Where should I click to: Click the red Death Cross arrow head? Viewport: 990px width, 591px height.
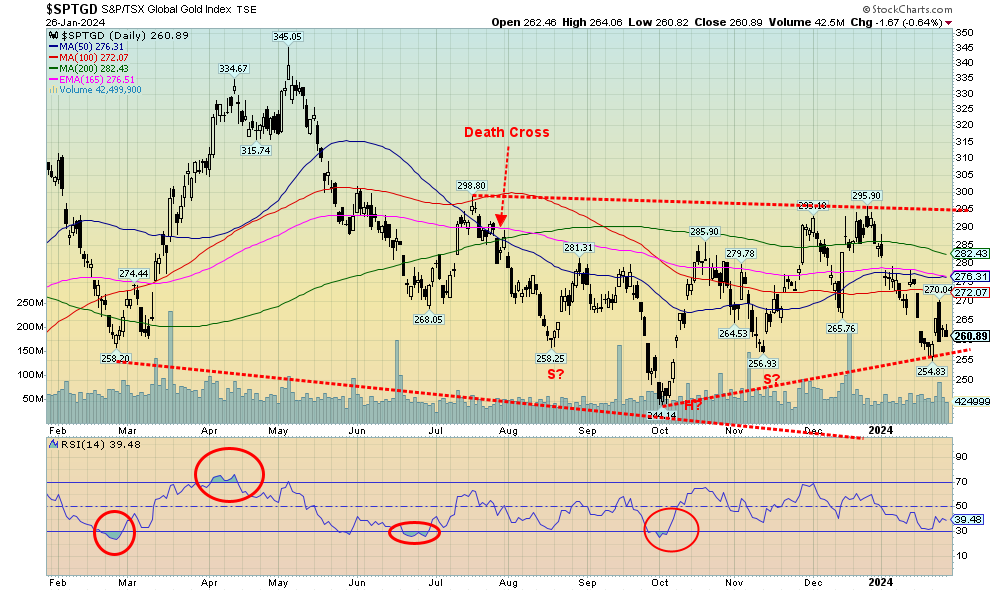click(x=502, y=219)
